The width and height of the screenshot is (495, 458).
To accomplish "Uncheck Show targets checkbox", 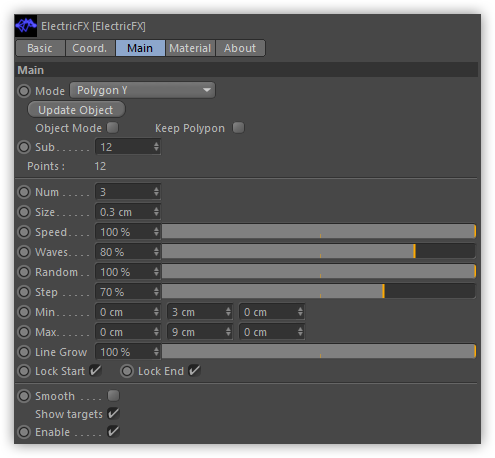I will (113, 414).
